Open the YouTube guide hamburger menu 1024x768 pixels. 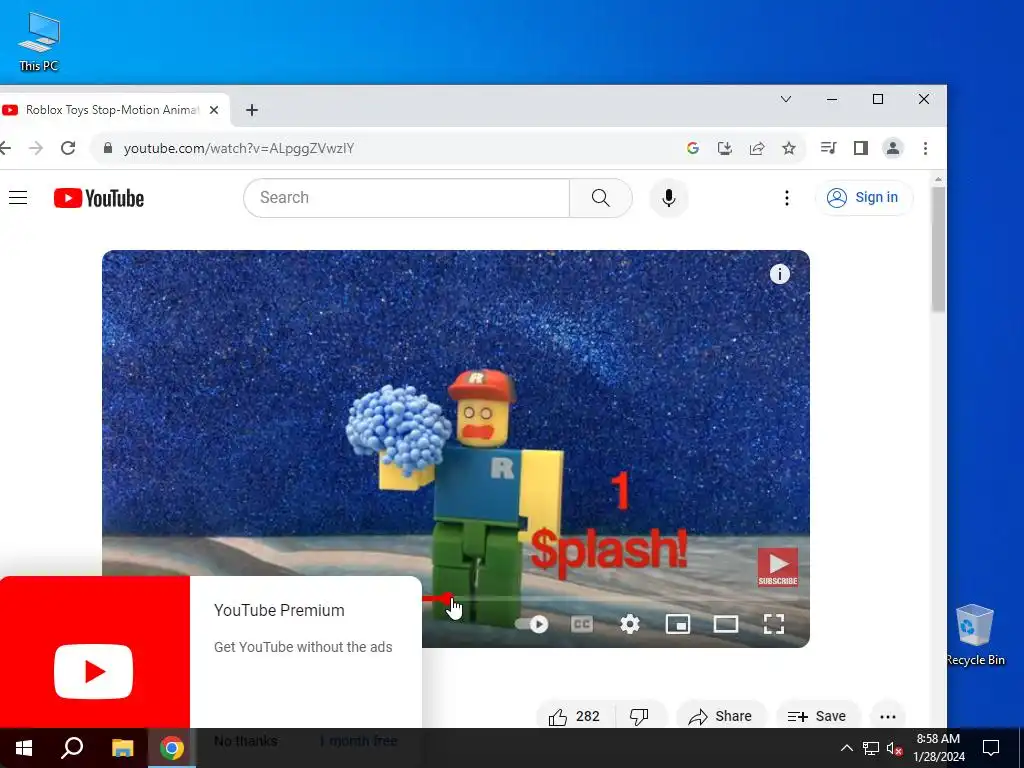(18, 198)
